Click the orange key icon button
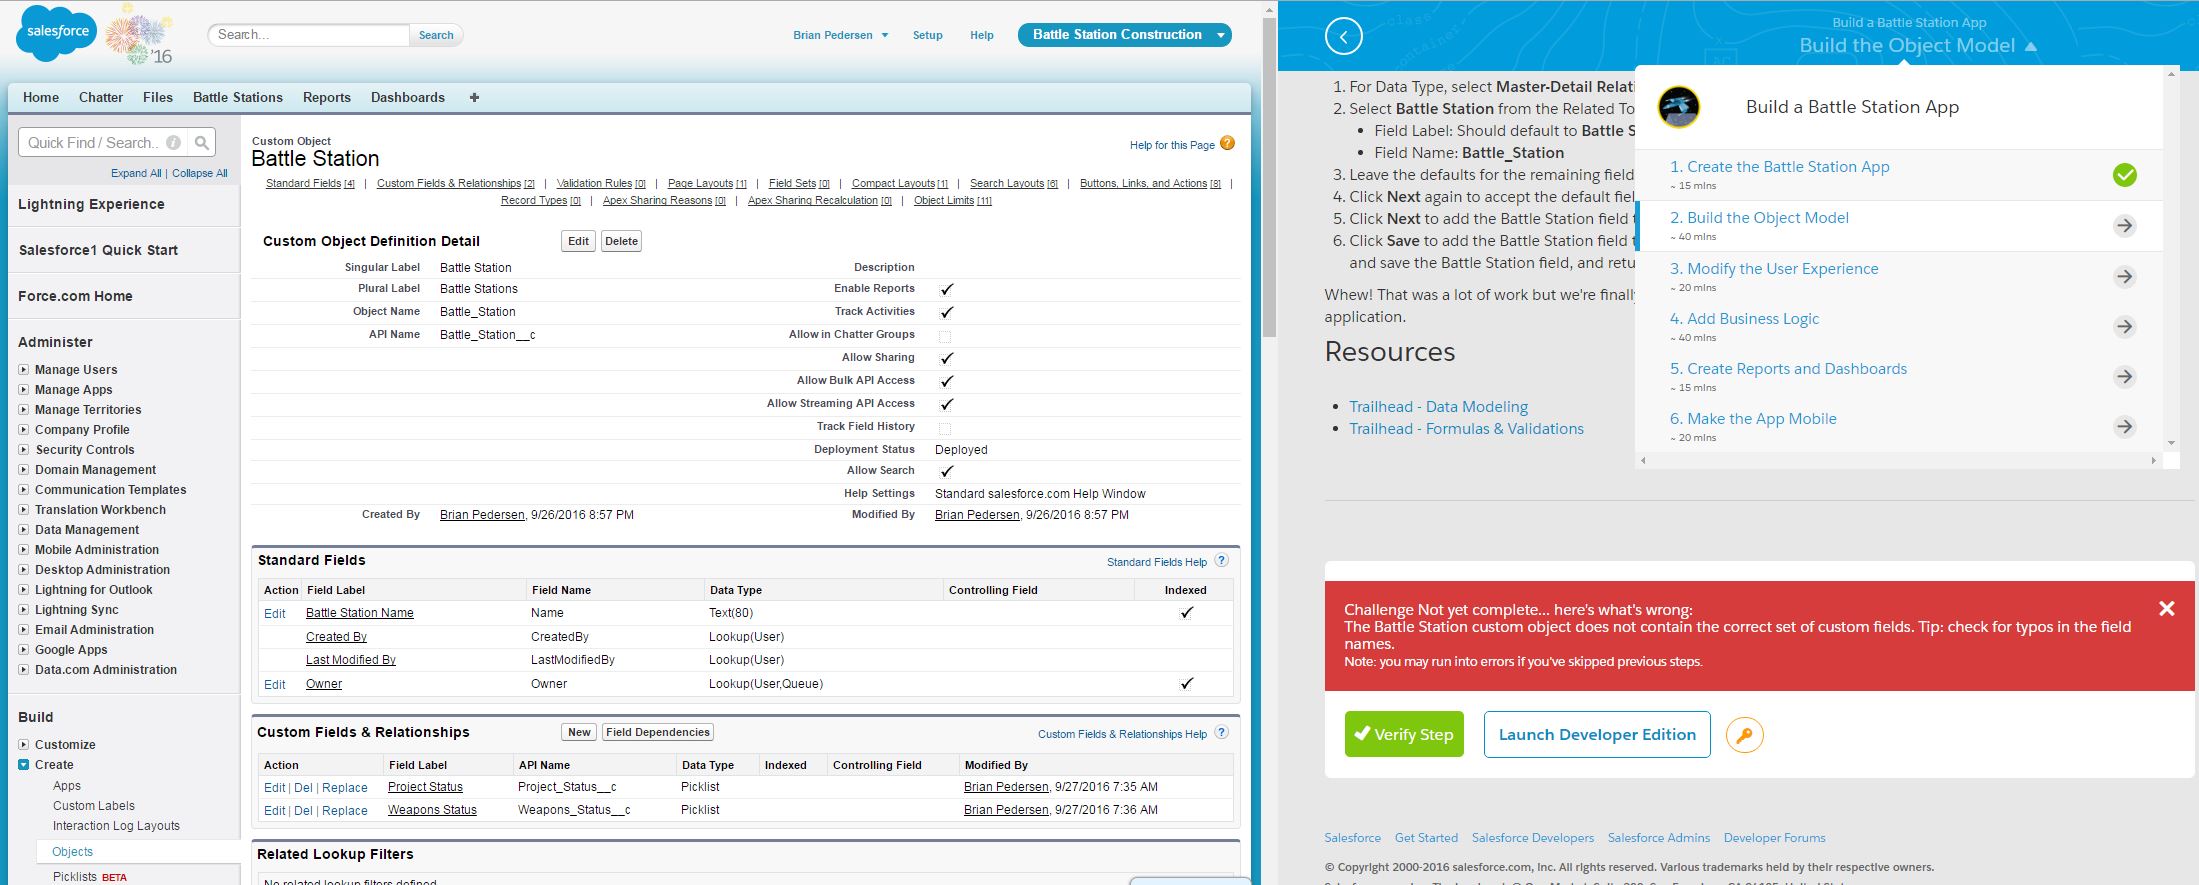This screenshot has width=2199, height=885. pyautogui.click(x=1745, y=735)
